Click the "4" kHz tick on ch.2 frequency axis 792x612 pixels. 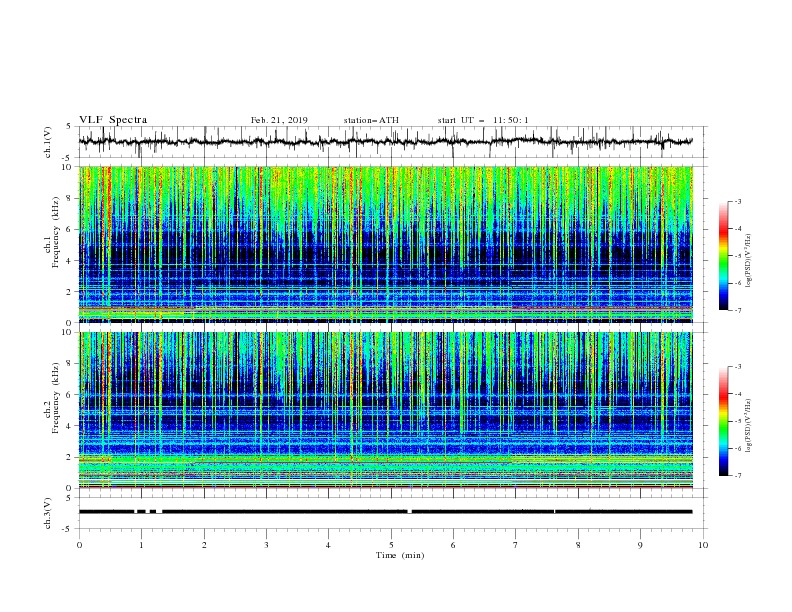[x=71, y=426]
